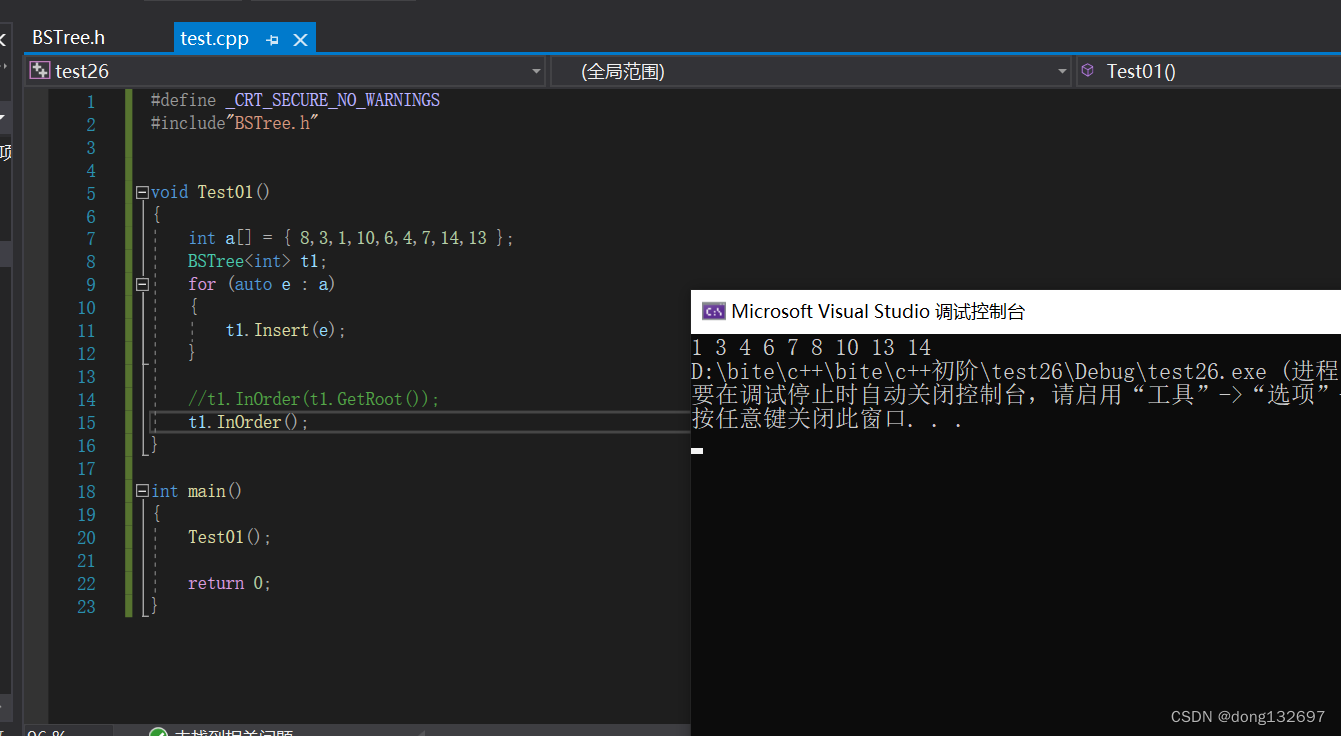Collapse the for loop block
This screenshot has width=1341, height=736.
(x=142, y=284)
